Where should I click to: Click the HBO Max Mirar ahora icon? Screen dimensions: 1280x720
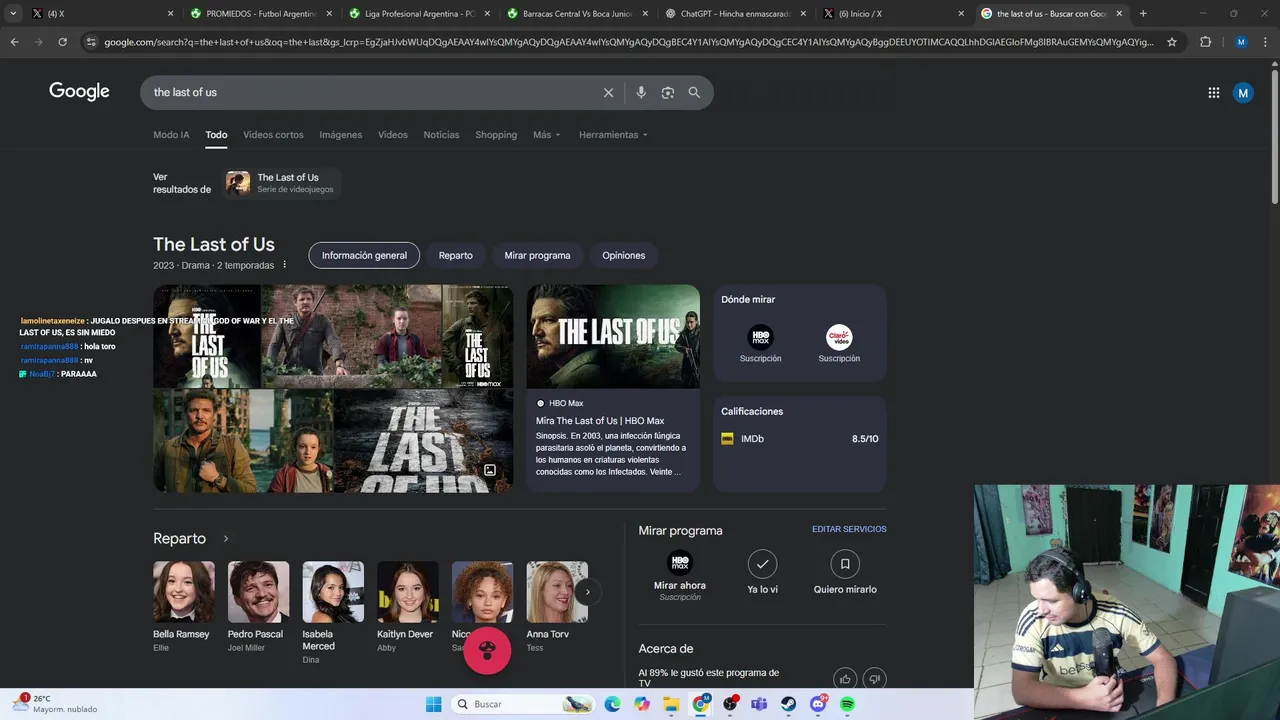click(x=680, y=563)
